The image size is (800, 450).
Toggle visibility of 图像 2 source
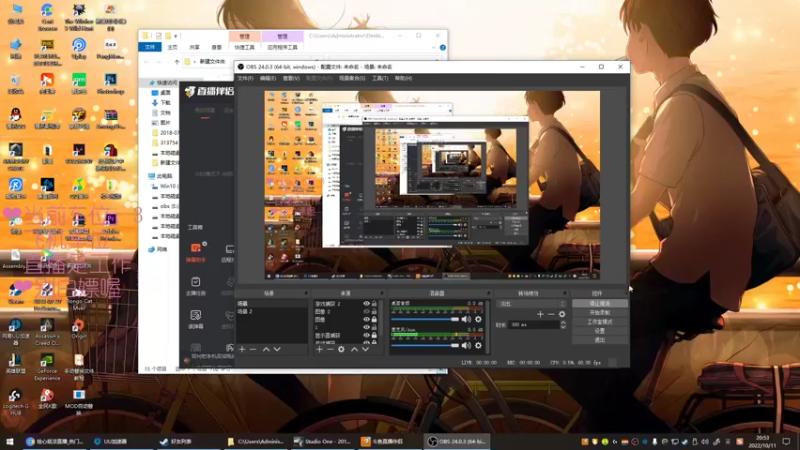click(366, 311)
